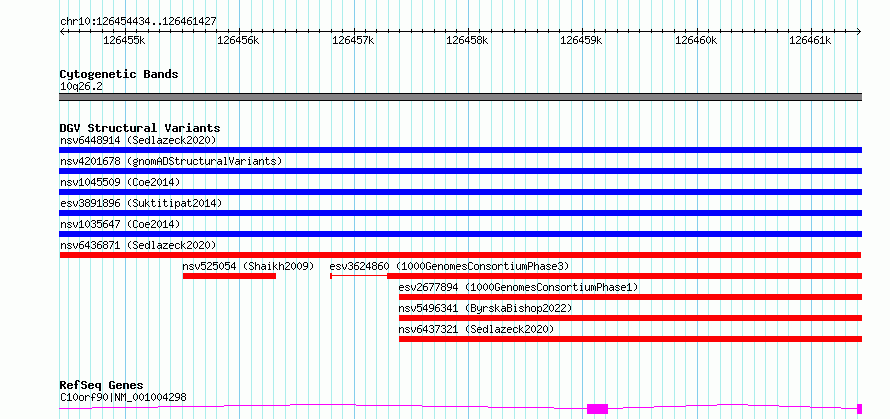Select the red bar under nsv6436871

tap(460, 255)
